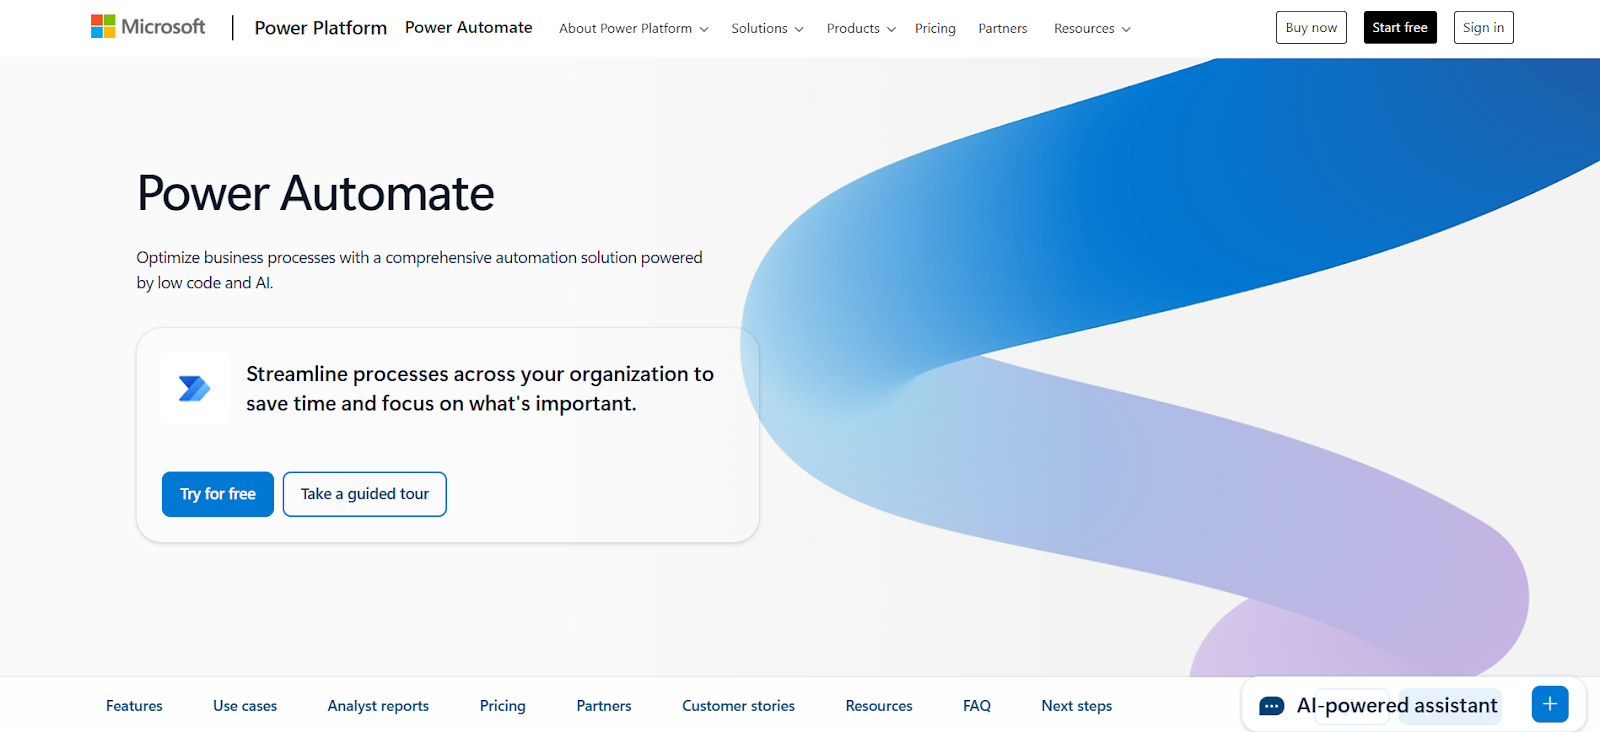
Task: Click the AI-powered assistant label
Action: click(x=1397, y=706)
